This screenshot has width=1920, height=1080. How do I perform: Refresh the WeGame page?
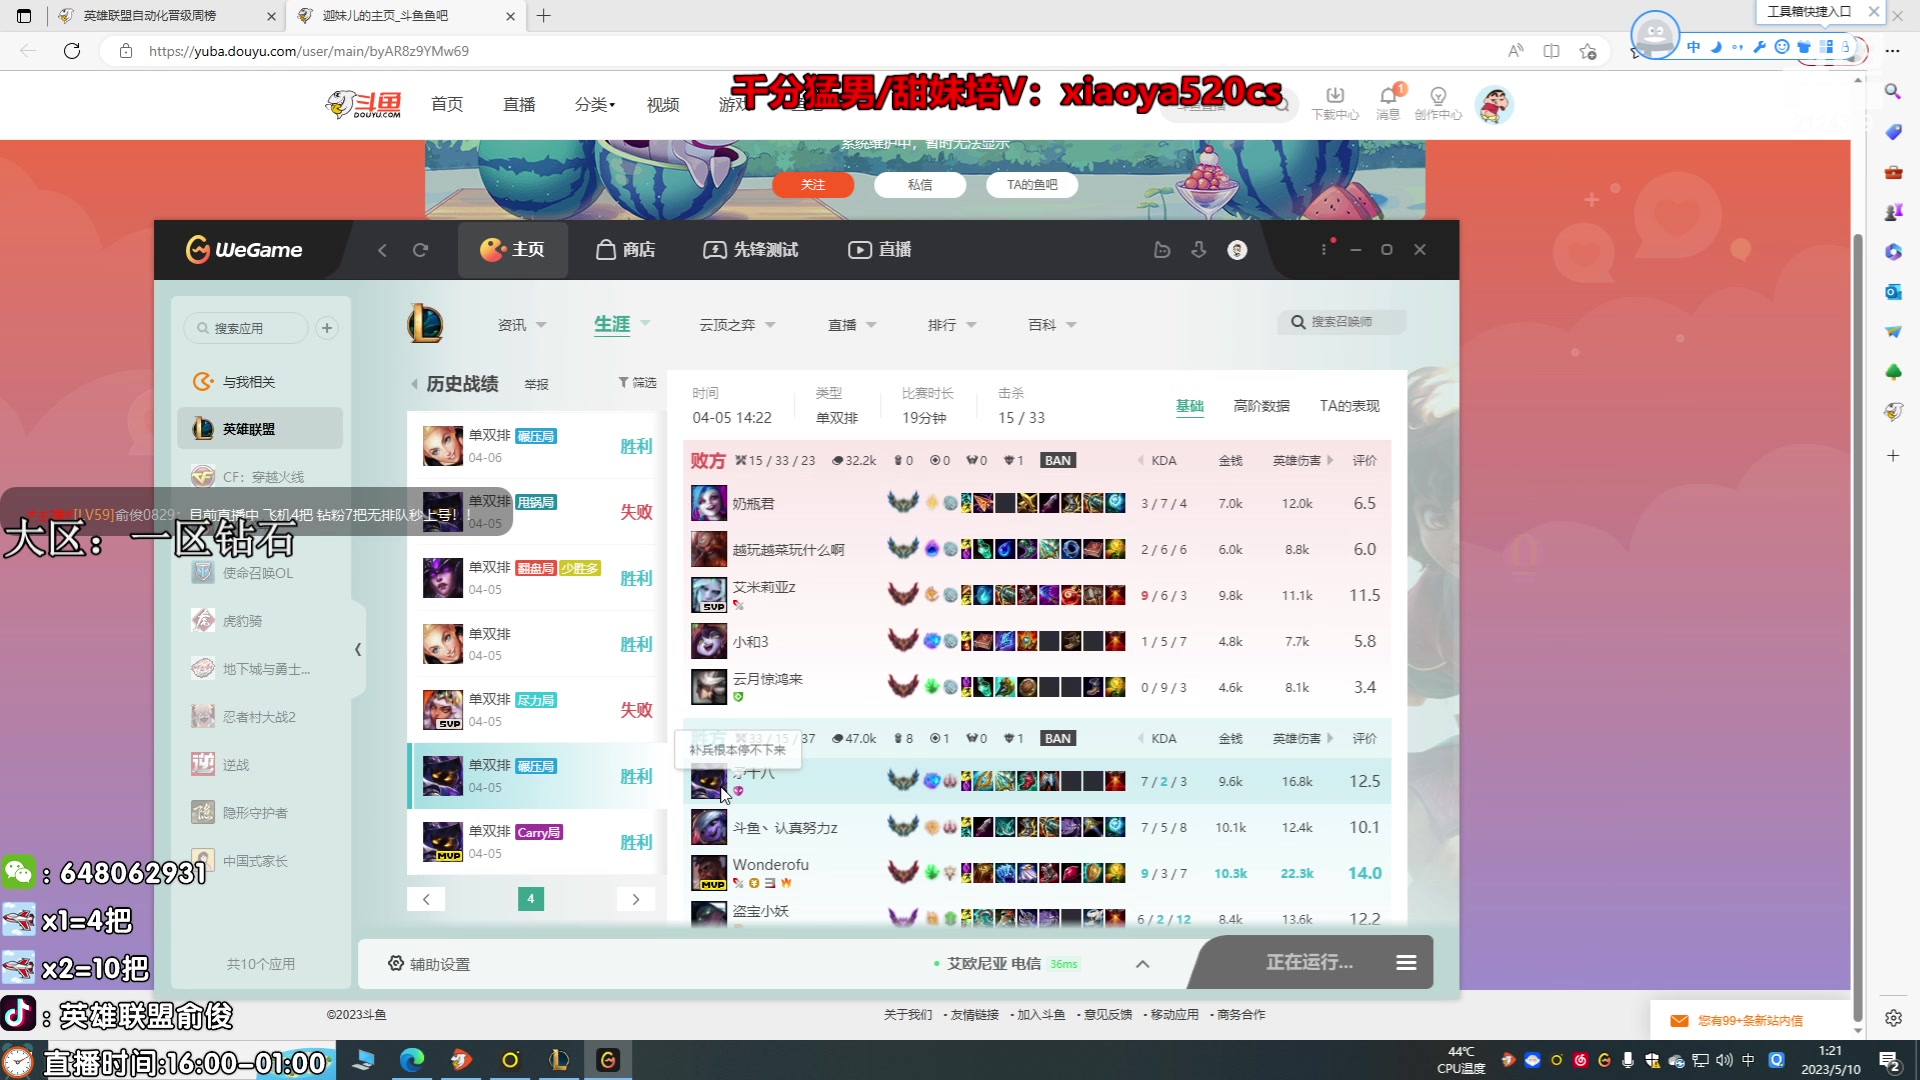pos(420,250)
